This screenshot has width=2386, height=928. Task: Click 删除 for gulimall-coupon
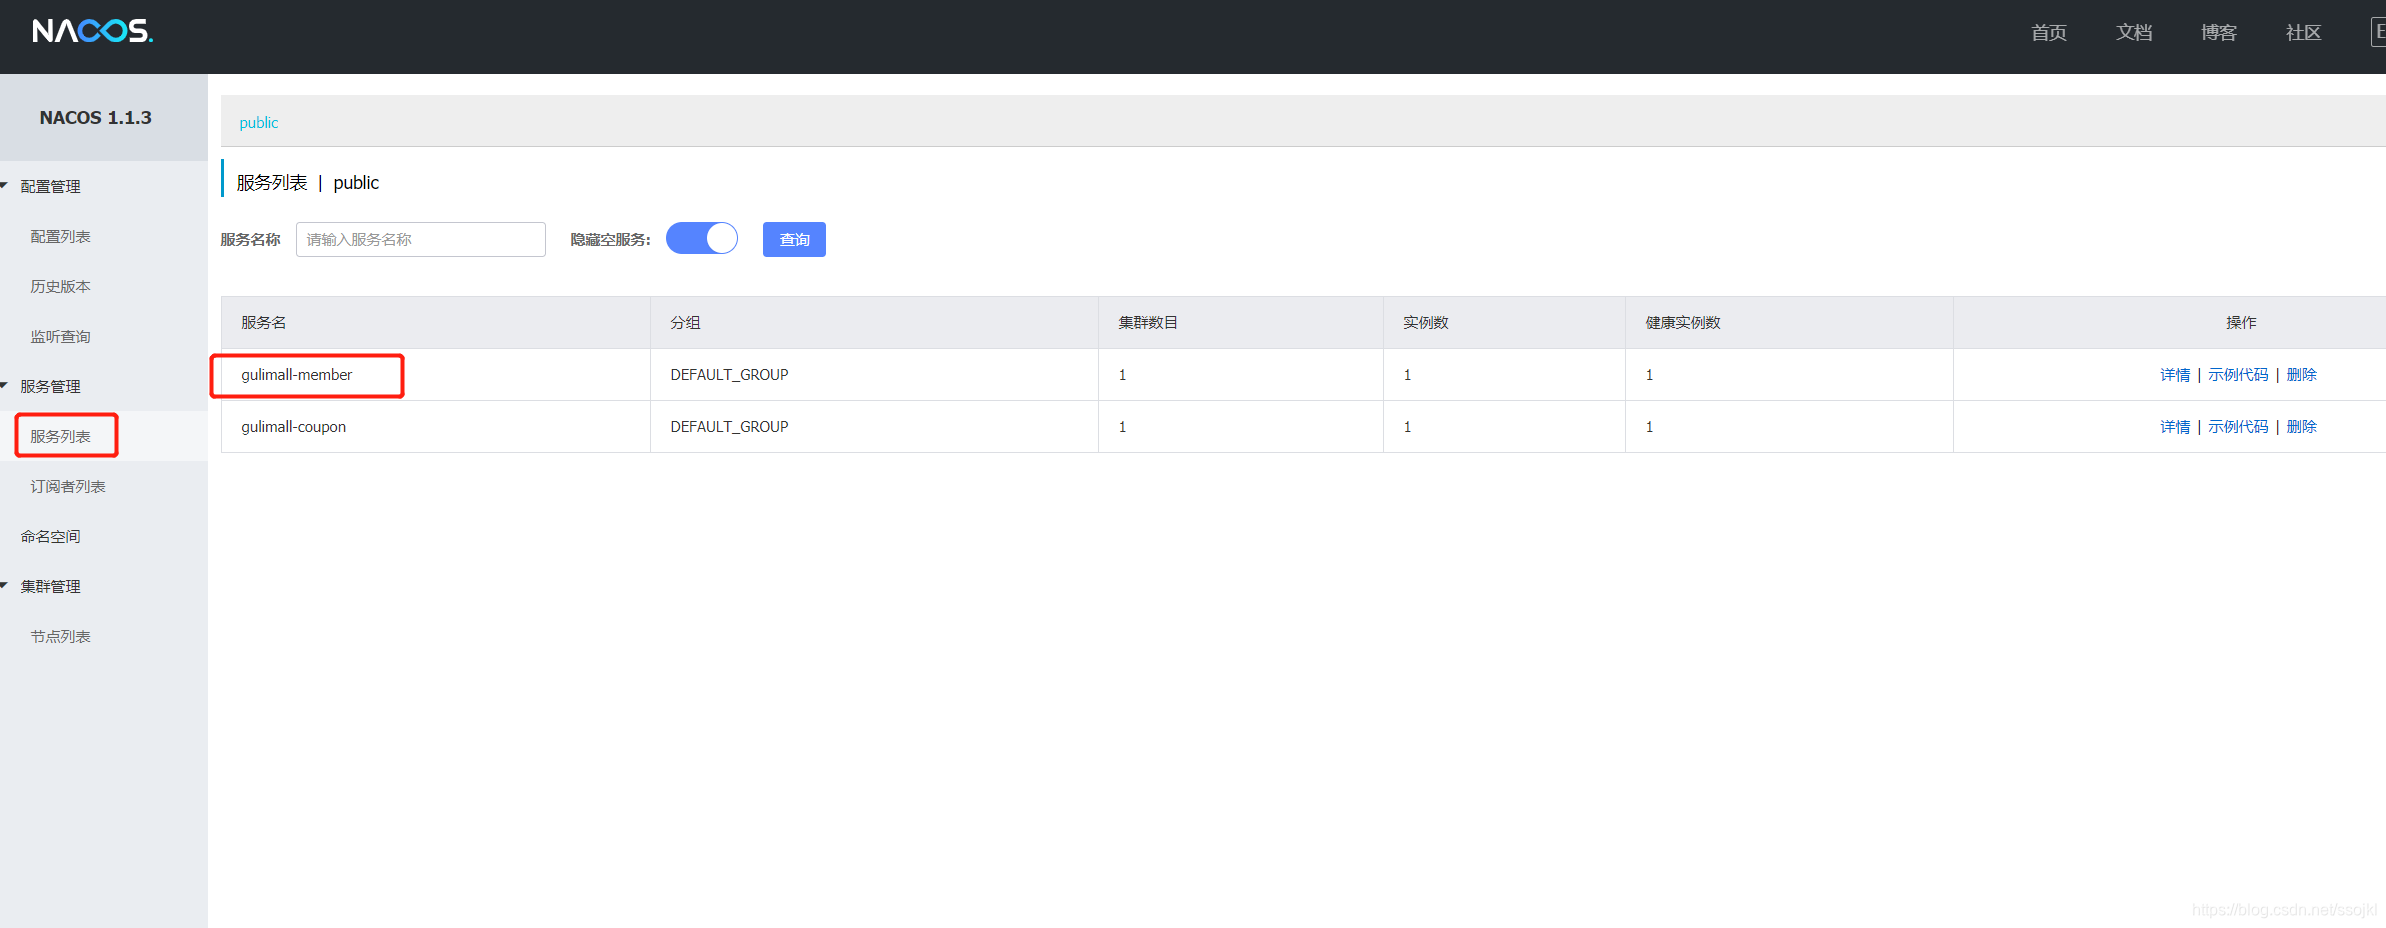pos(2301,426)
